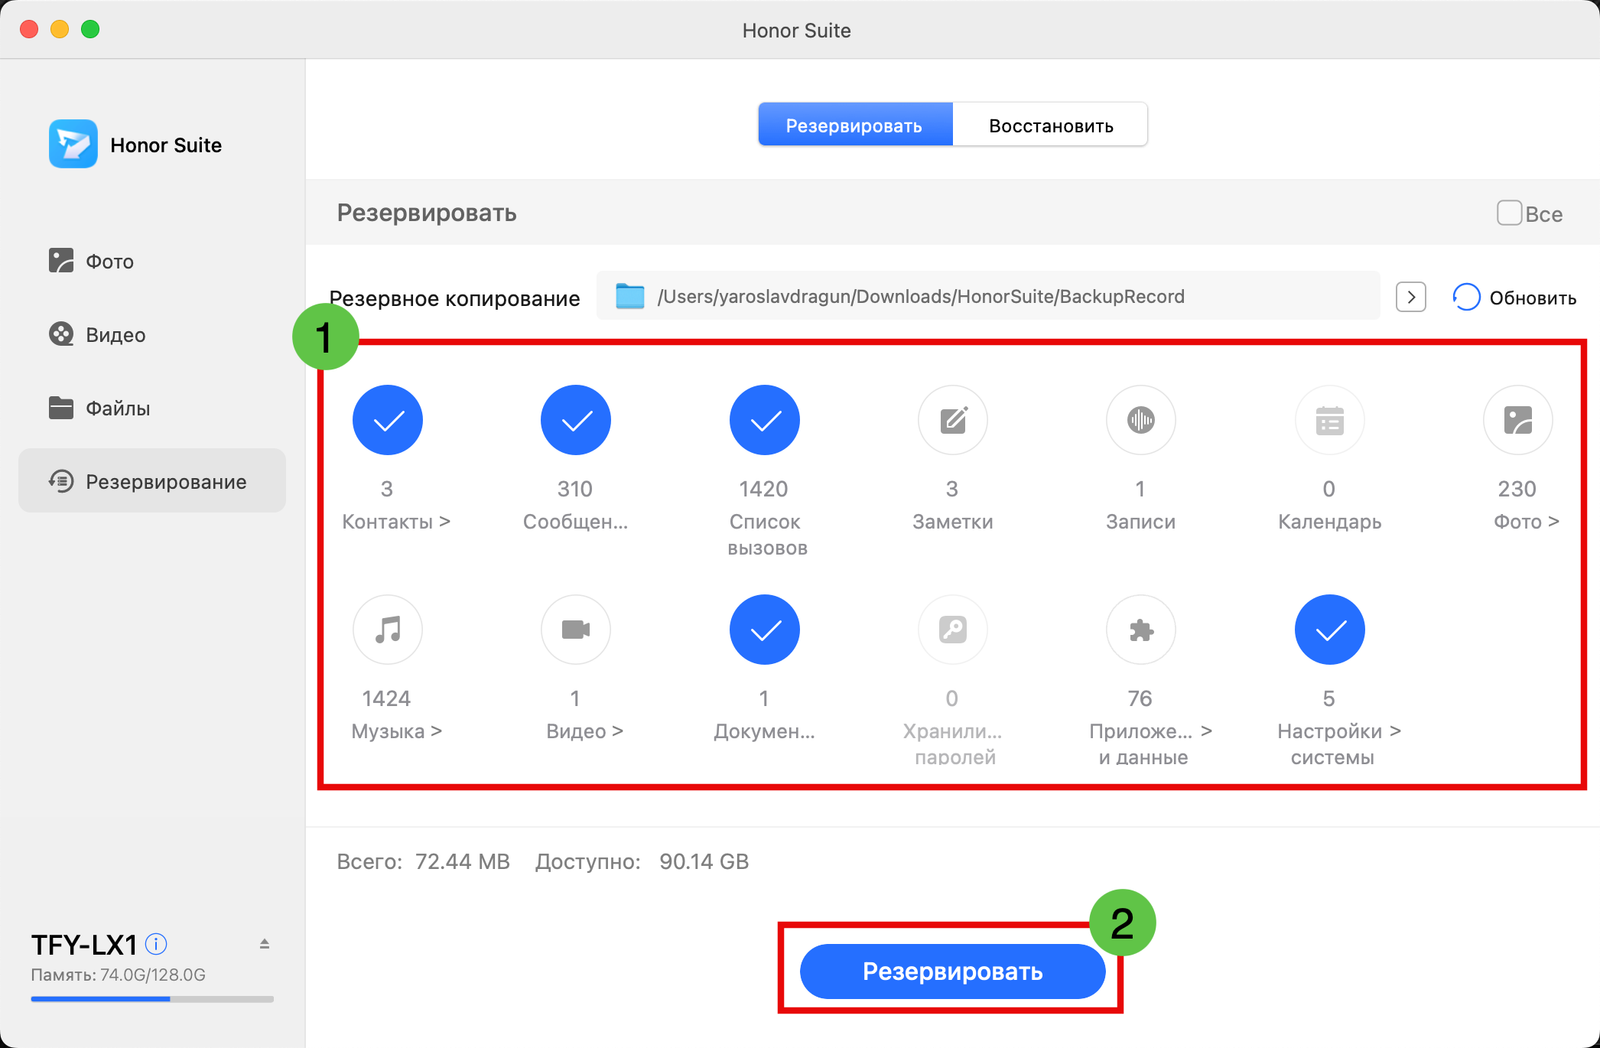Open Фото section in sidebar
This screenshot has width=1600, height=1048.
pyautogui.click(x=152, y=261)
